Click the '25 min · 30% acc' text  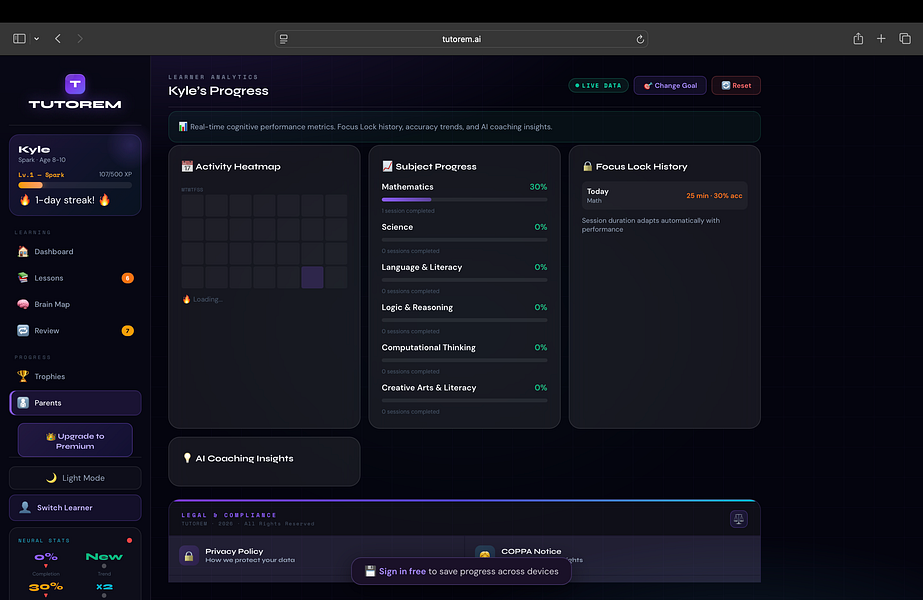pos(714,195)
